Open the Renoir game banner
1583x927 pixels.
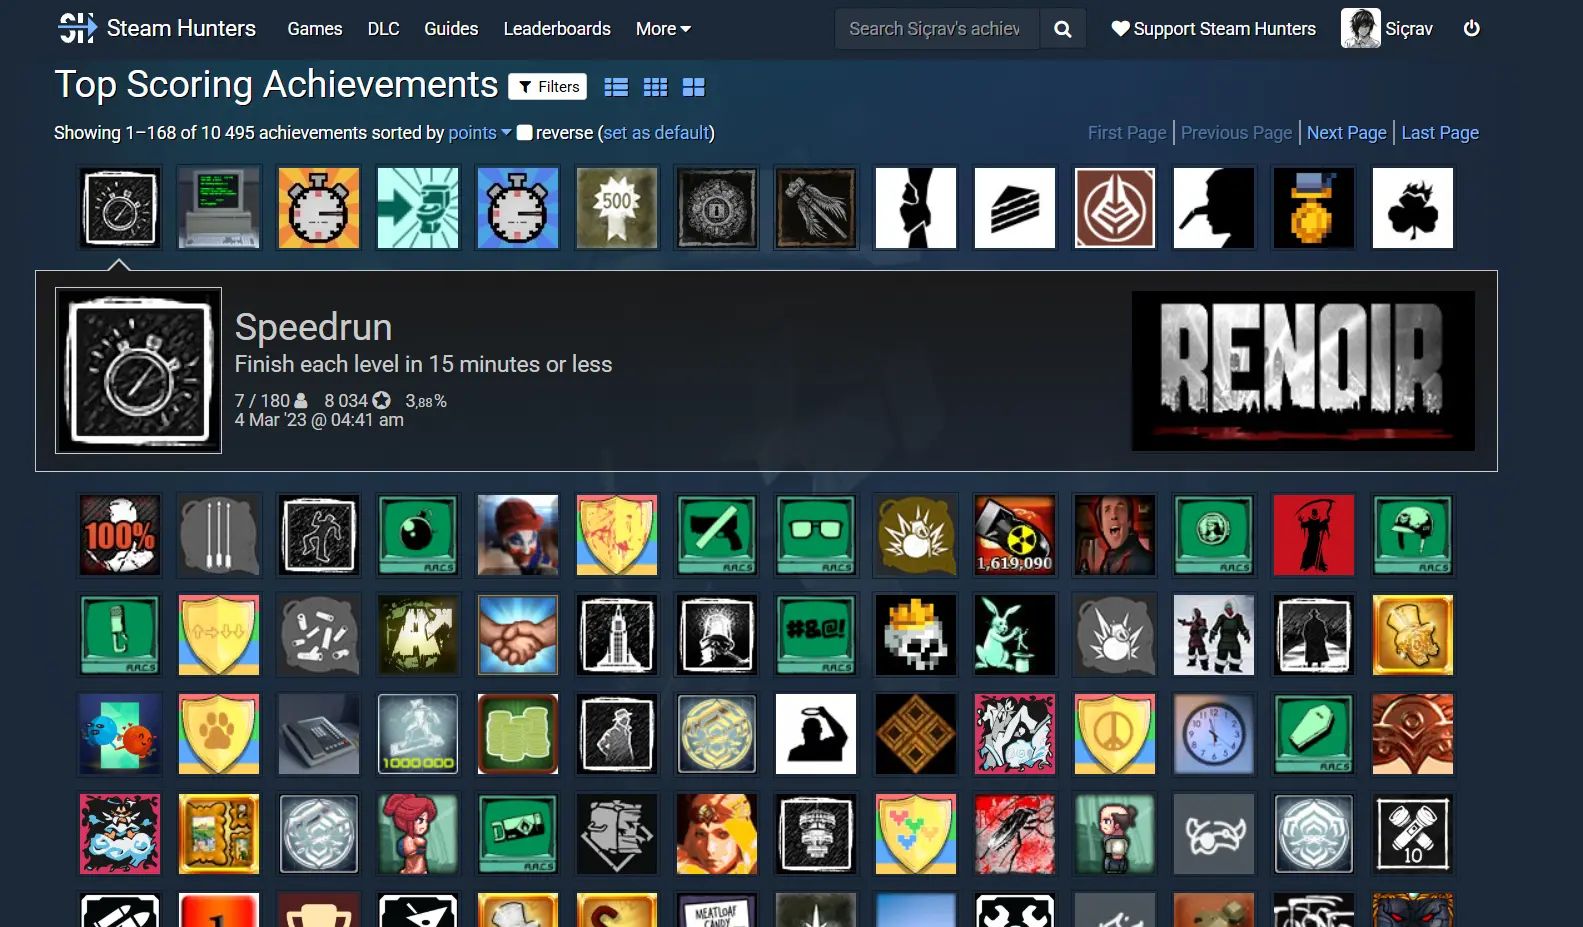click(1302, 370)
